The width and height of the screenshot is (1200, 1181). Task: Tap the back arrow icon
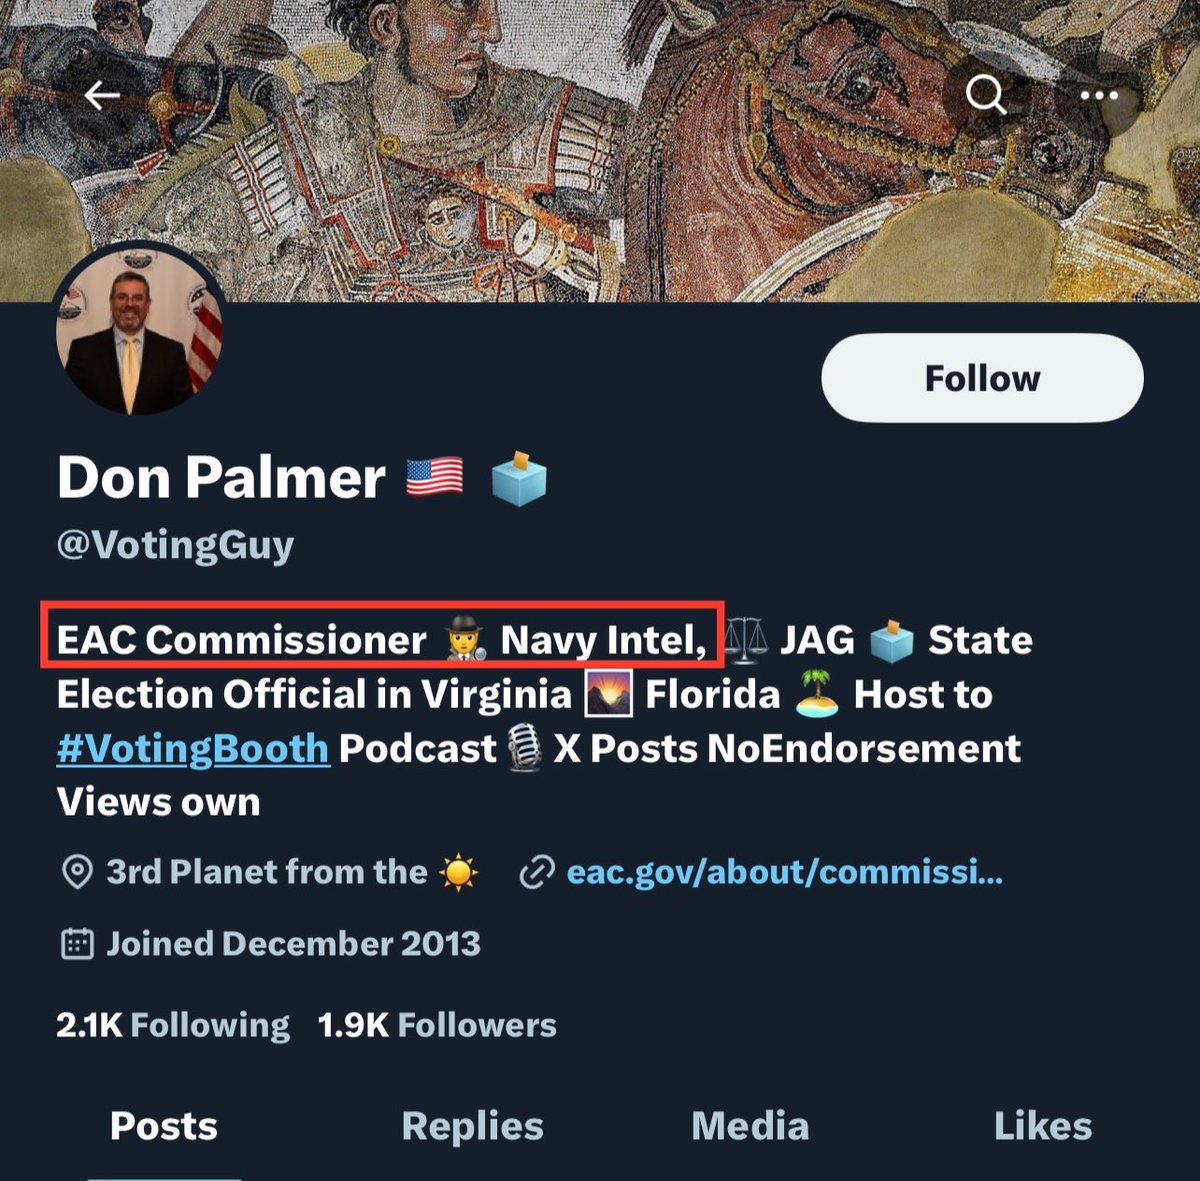click(x=102, y=96)
